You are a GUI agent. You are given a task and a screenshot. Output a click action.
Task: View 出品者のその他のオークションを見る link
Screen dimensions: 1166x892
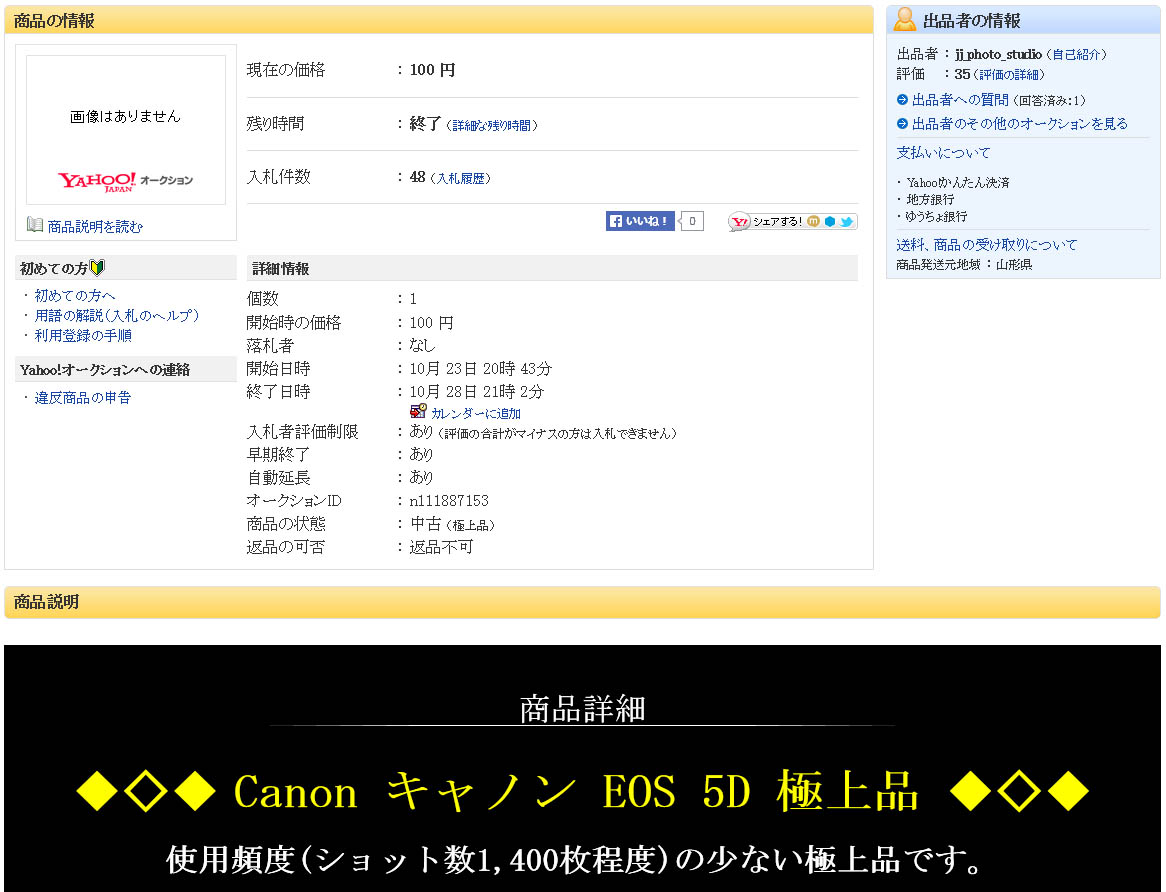[1020, 123]
